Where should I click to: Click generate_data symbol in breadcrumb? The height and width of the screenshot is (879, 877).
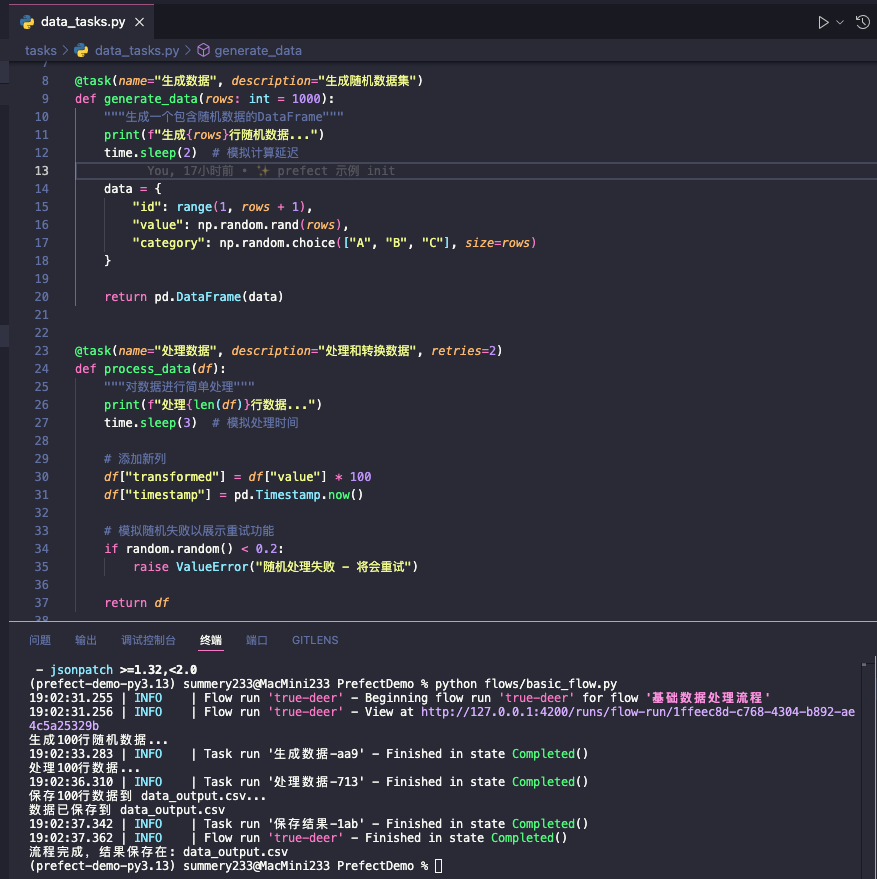[258, 50]
